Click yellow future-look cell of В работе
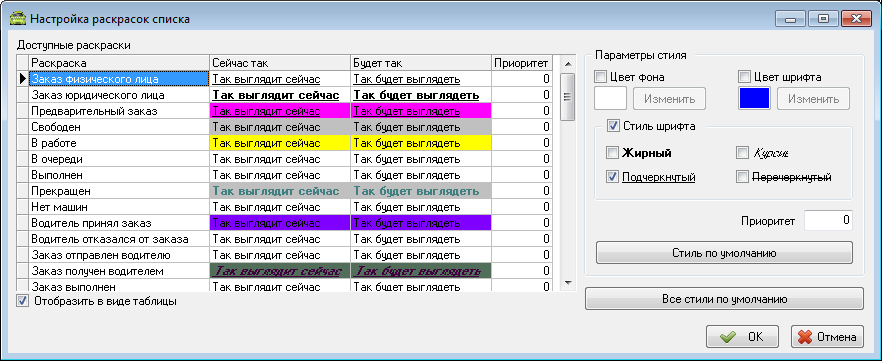 [x=421, y=143]
